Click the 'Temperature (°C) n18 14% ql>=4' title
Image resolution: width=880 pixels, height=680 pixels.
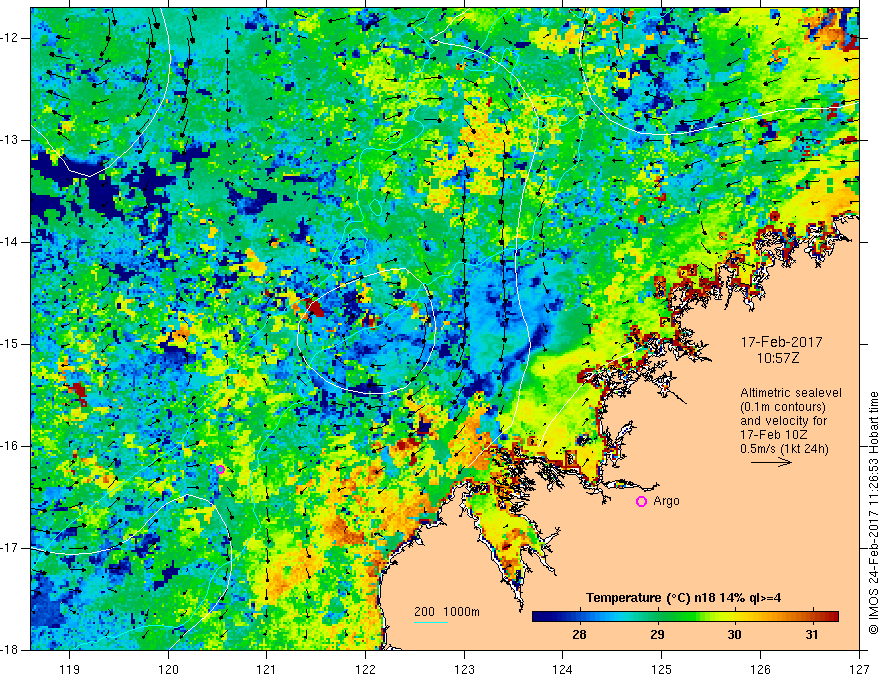click(683, 598)
